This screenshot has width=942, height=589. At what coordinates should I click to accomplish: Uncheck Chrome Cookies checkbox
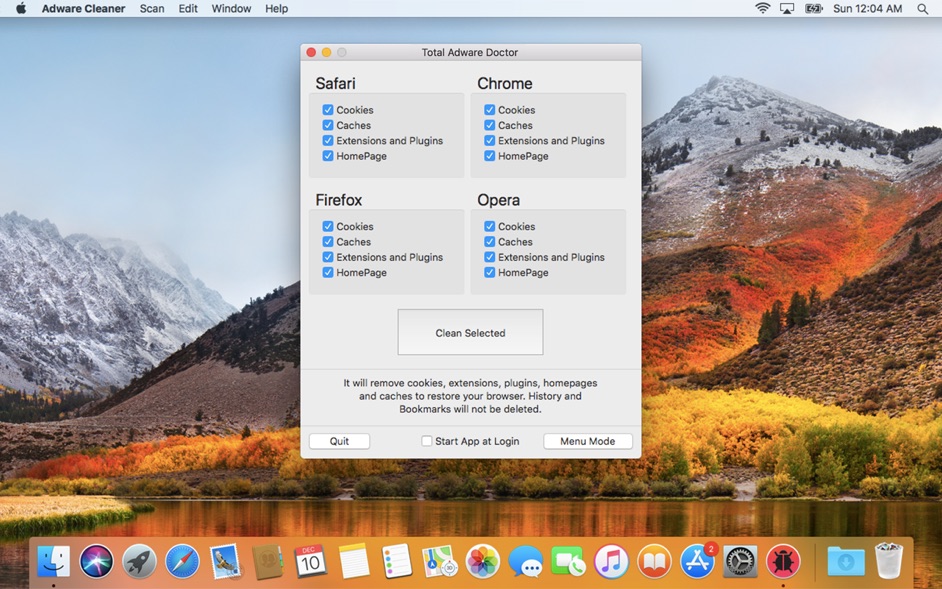point(489,109)
